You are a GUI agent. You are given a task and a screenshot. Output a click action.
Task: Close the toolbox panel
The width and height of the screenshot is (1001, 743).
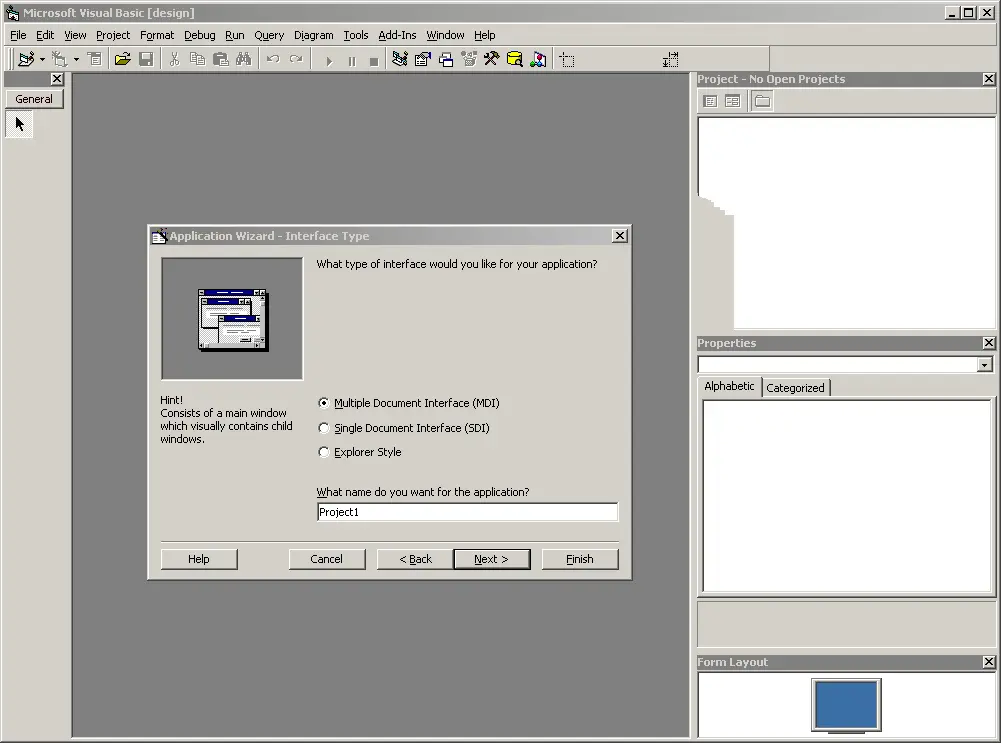coord(57,79)
